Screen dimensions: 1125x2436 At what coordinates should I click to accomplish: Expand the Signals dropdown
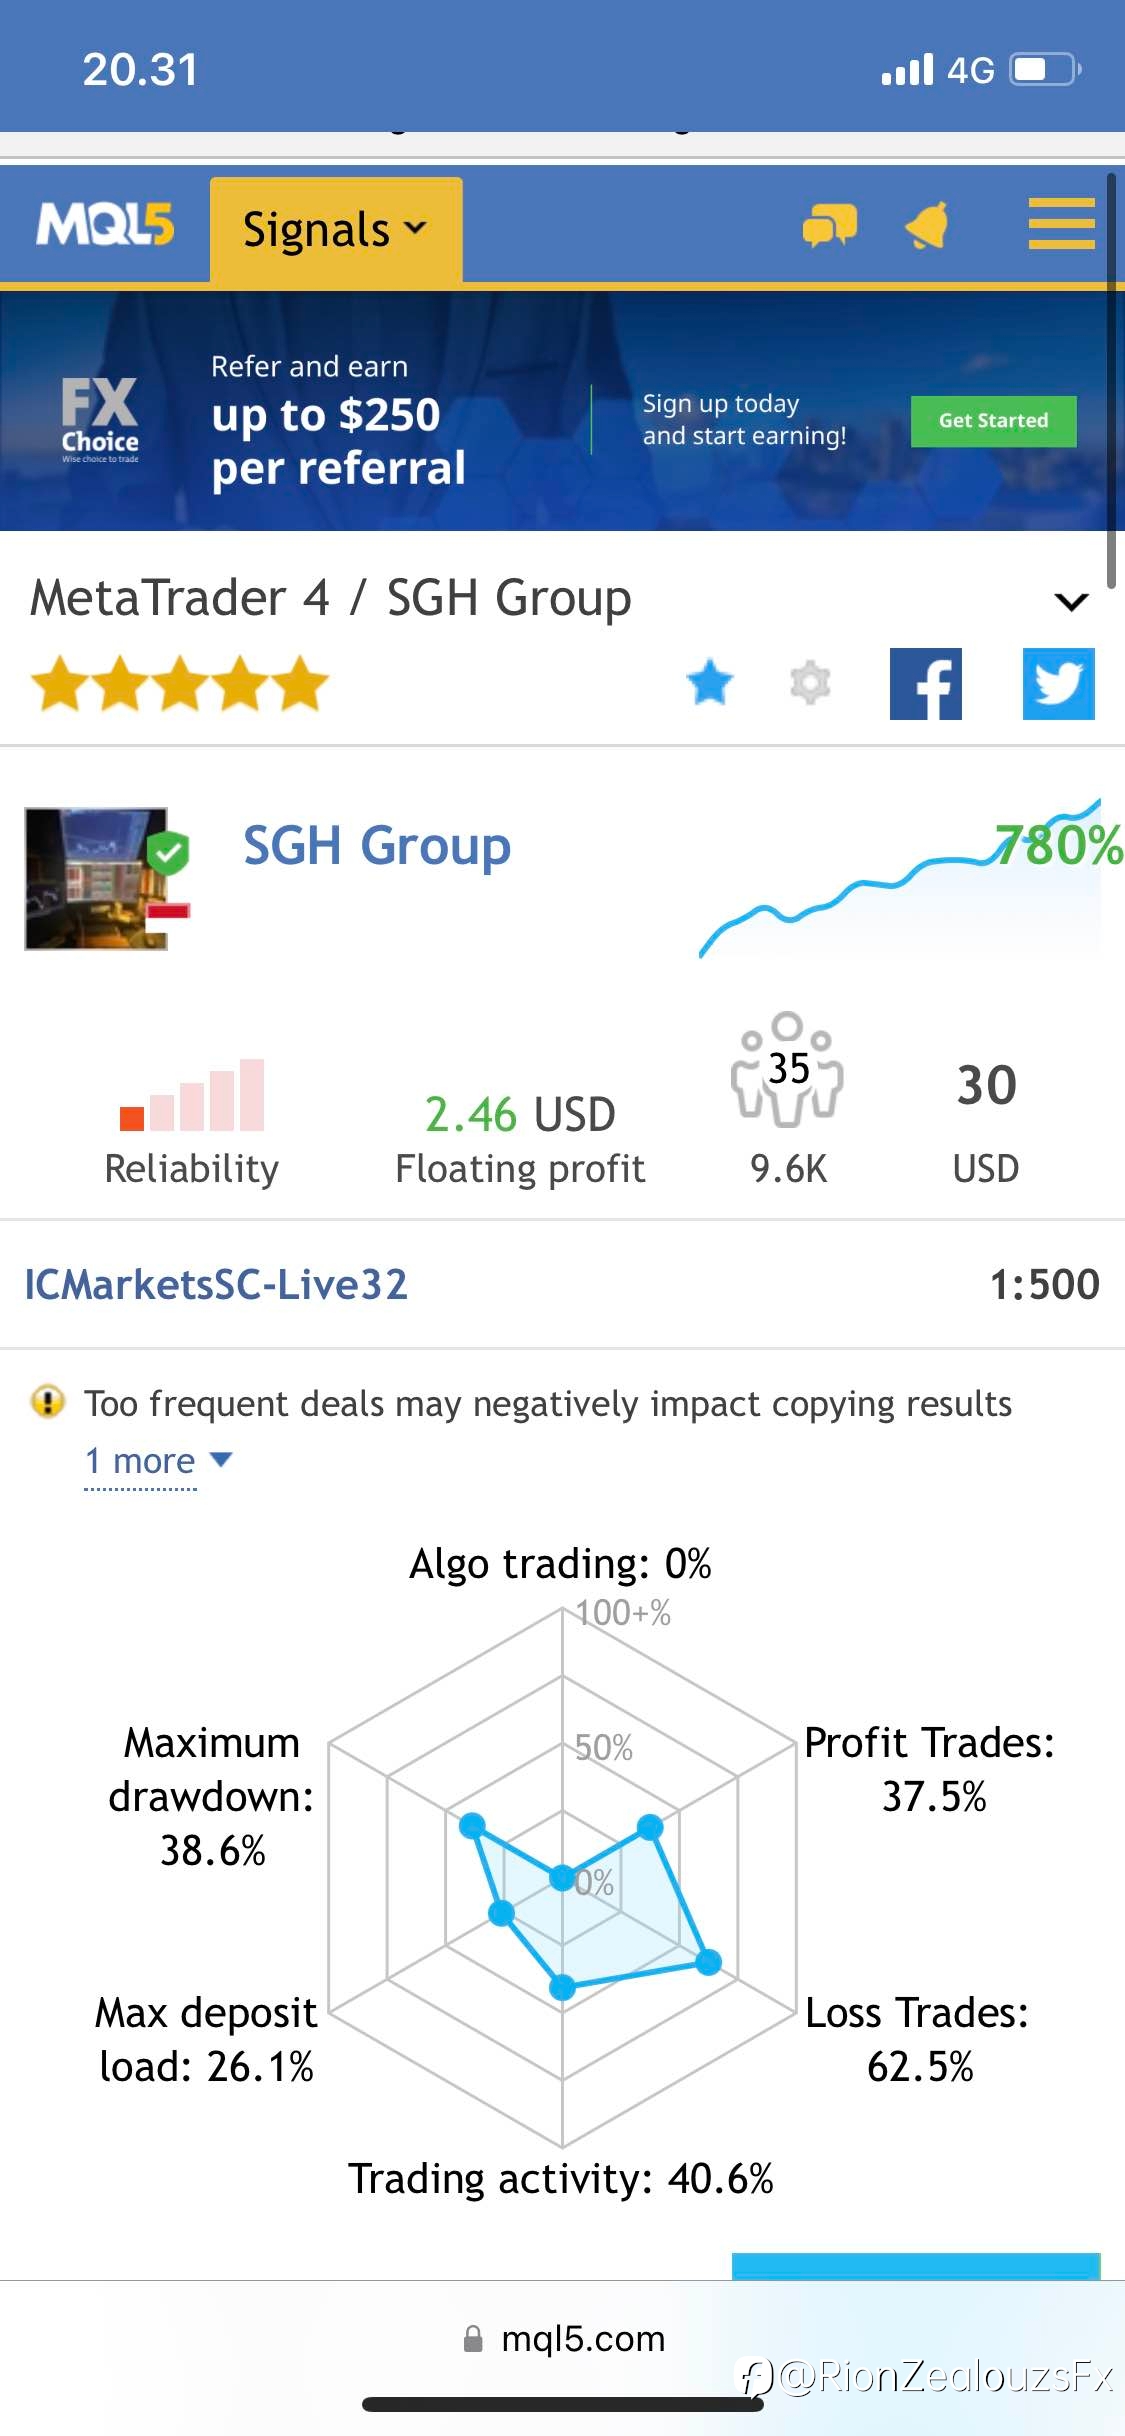336,229
